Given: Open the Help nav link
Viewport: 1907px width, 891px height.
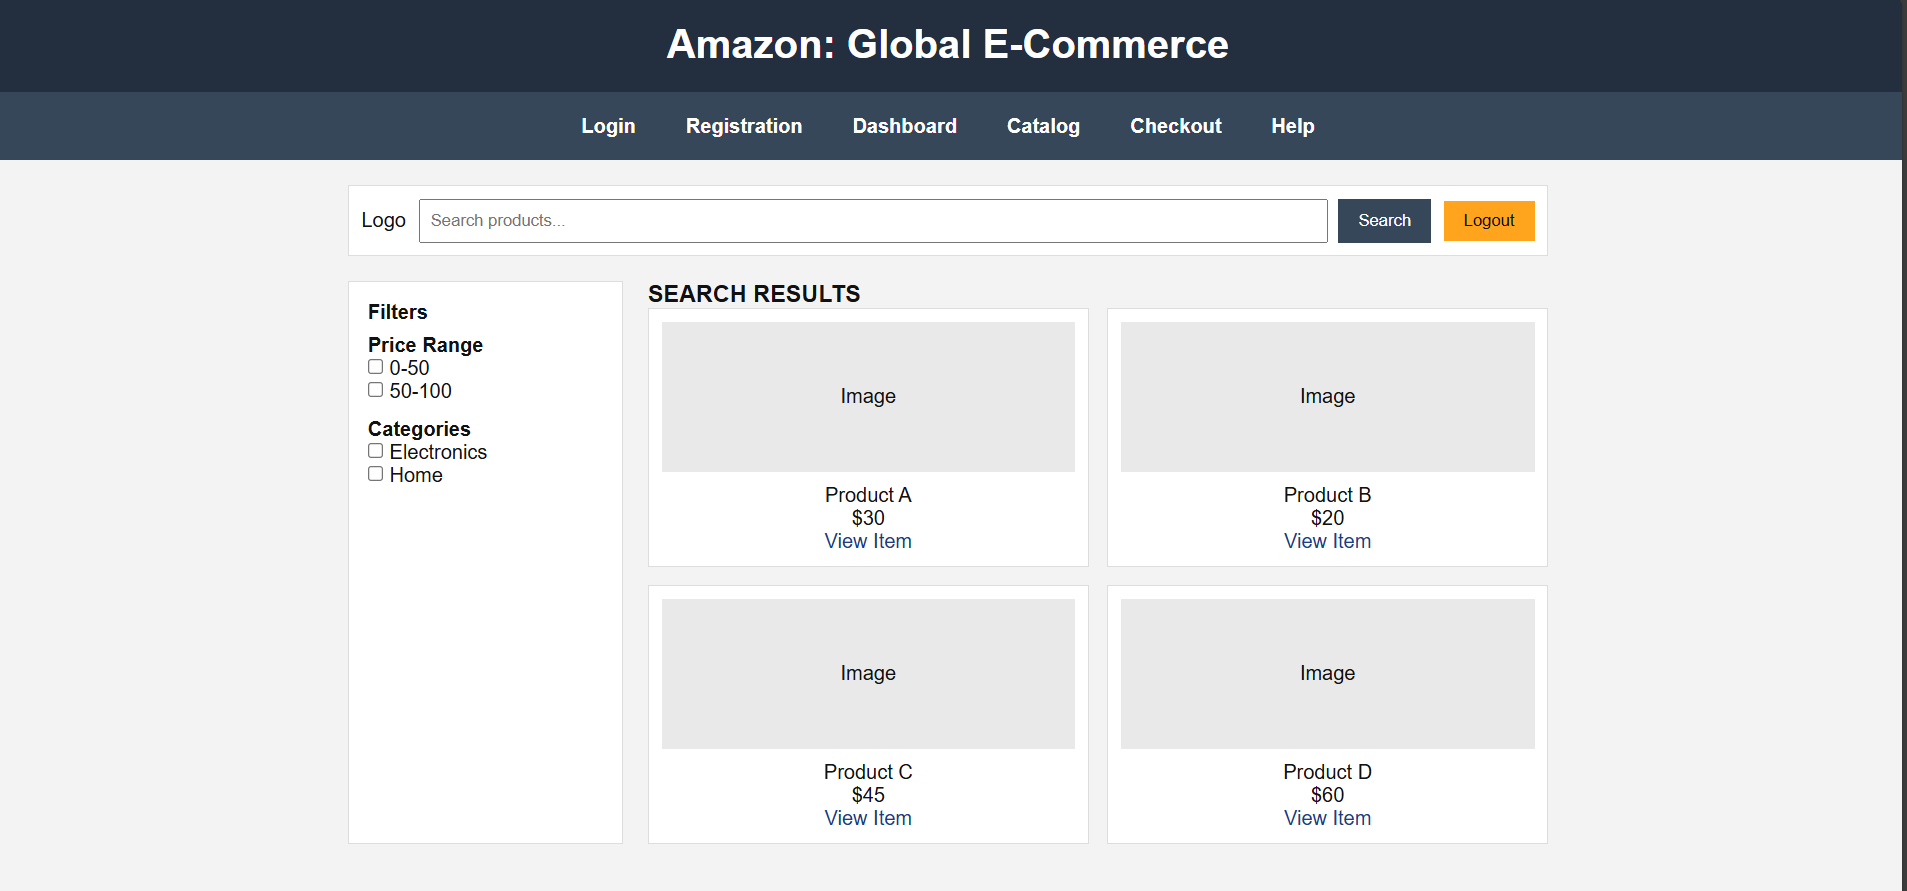Looking at the screenshot, I should [1292, 126].
